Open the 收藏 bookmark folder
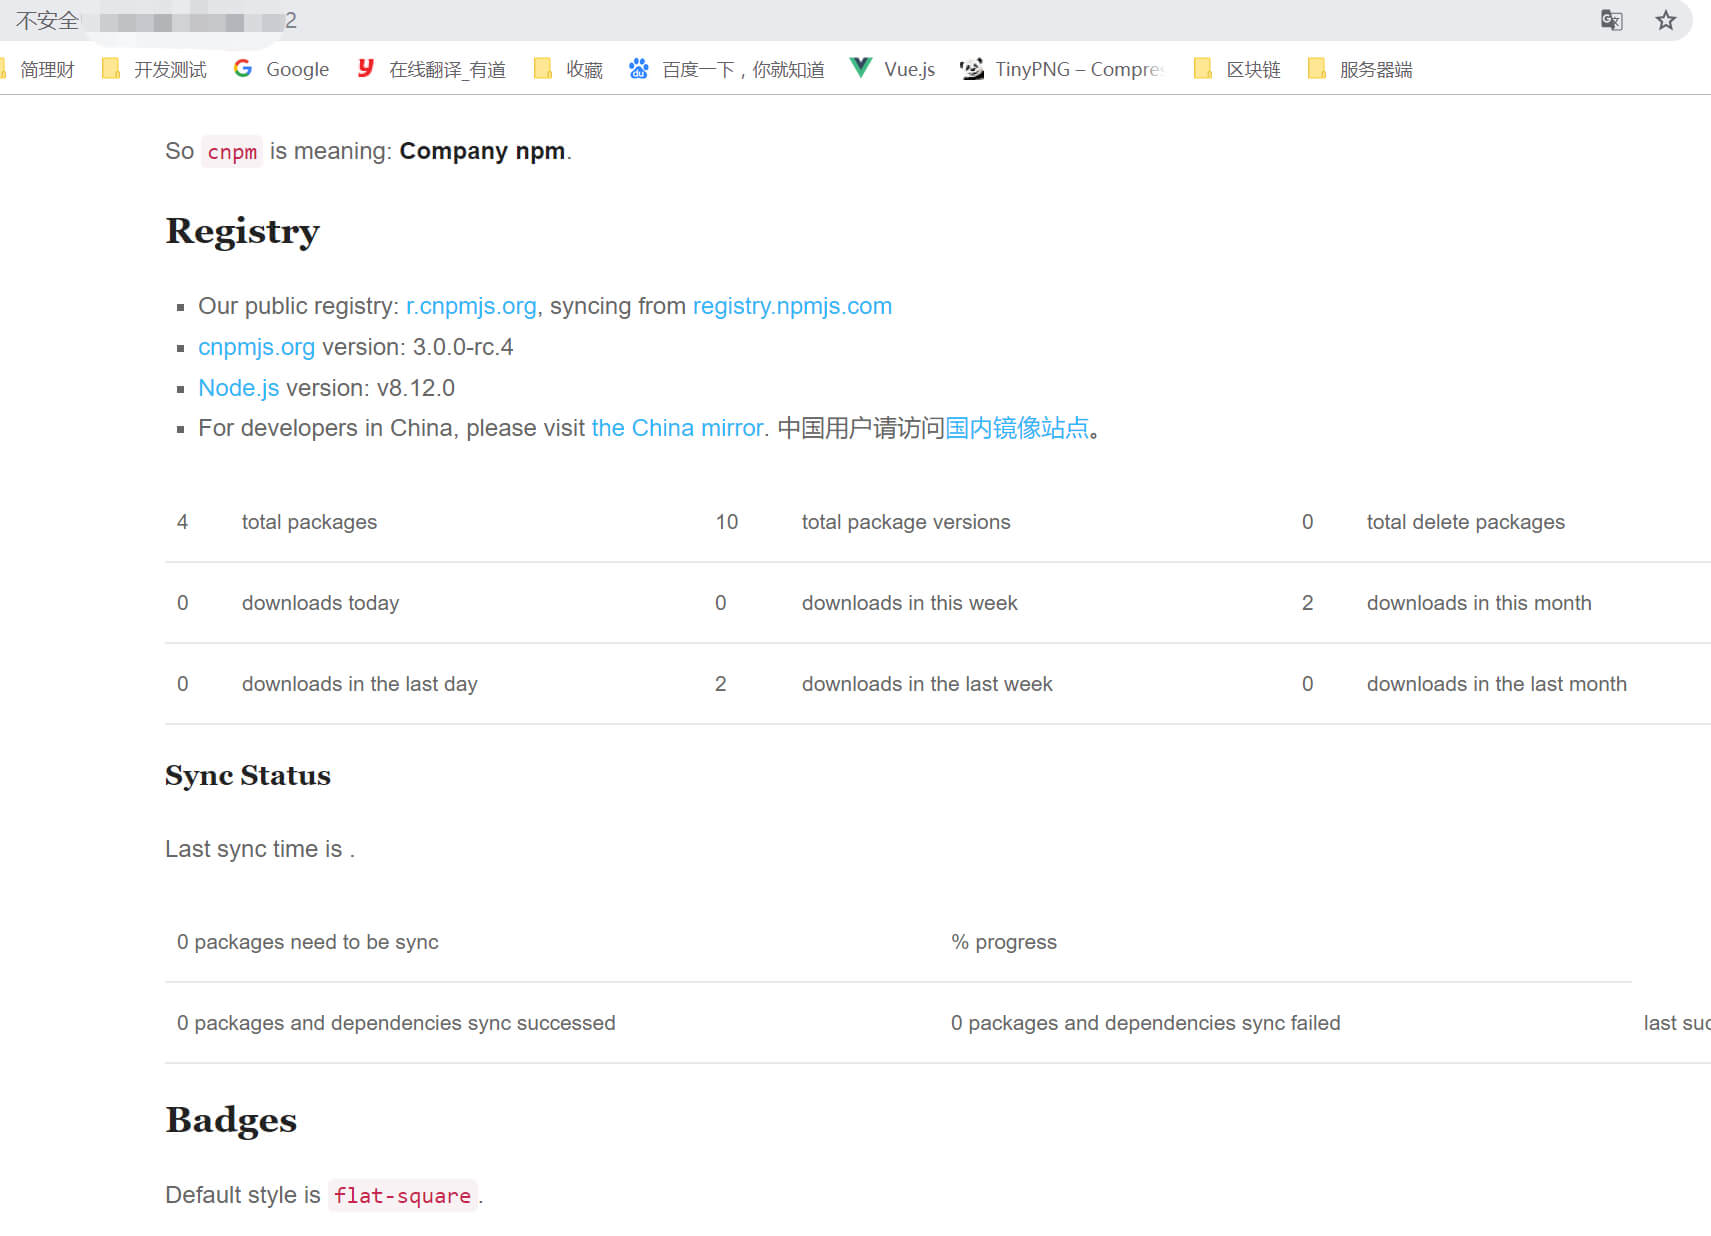 (568, 69)
